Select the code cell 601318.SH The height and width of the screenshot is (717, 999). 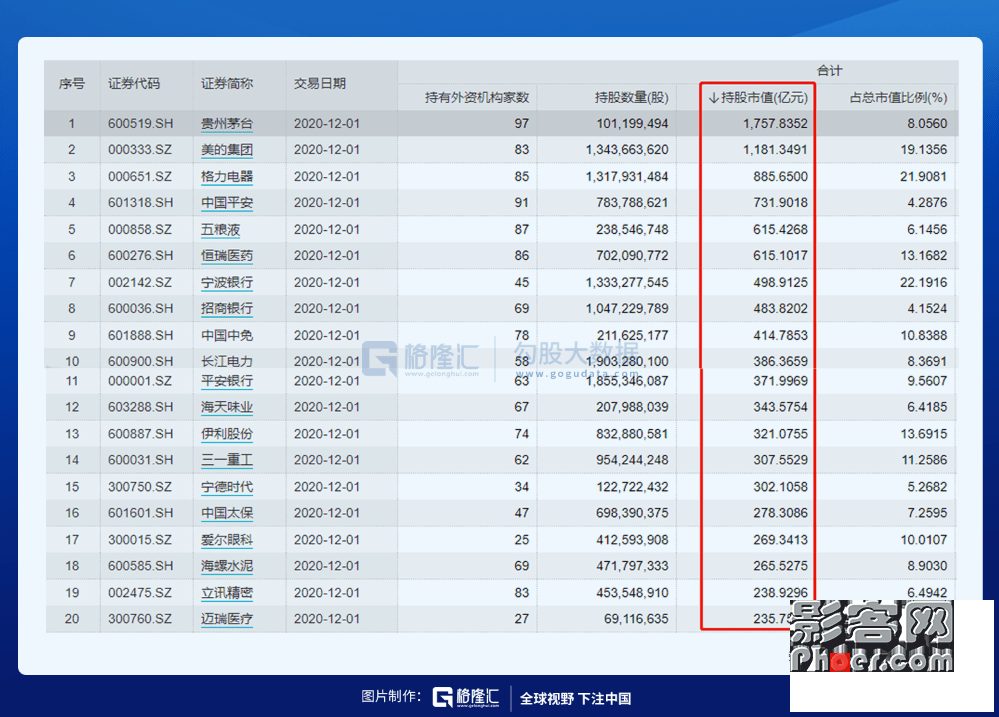click(140, 203)
